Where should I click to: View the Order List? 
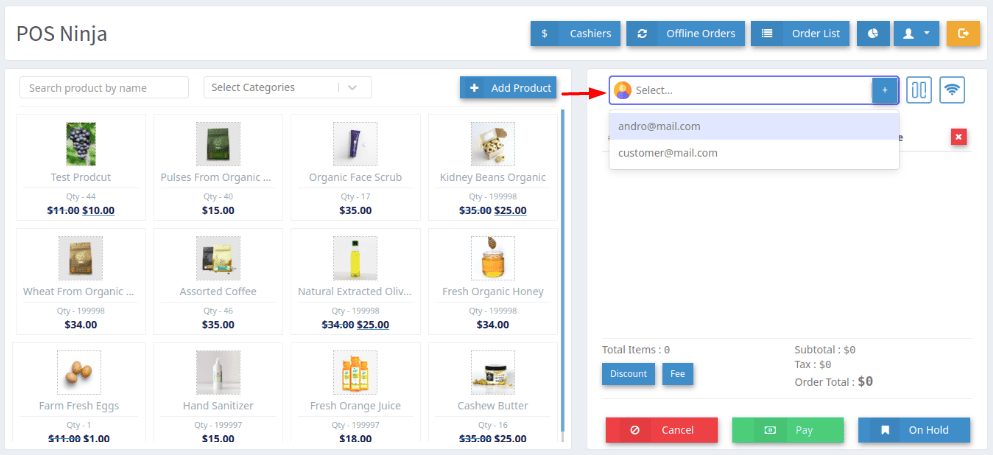point(800,33)
